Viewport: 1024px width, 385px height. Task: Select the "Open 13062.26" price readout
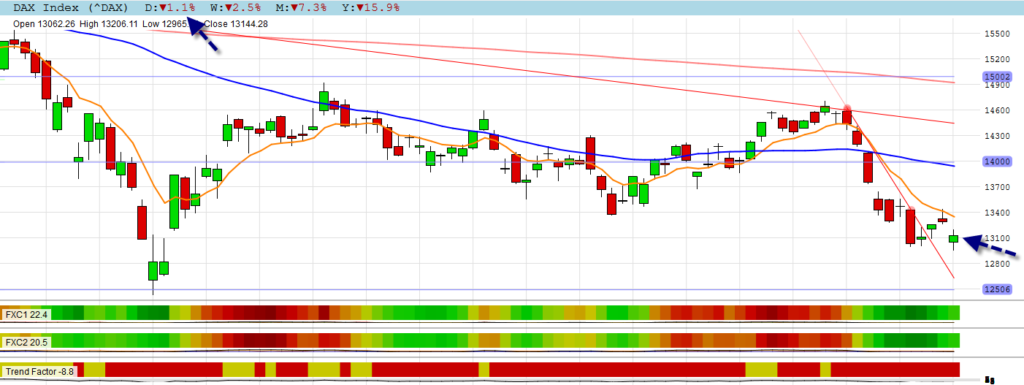click(x=45, y=24)
